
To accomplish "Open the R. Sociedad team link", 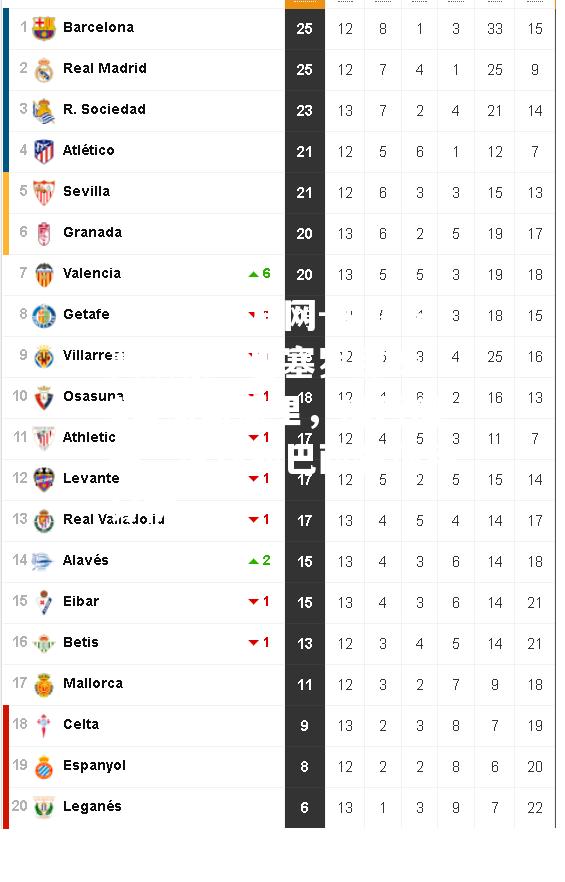I will [x=104, y=109].
